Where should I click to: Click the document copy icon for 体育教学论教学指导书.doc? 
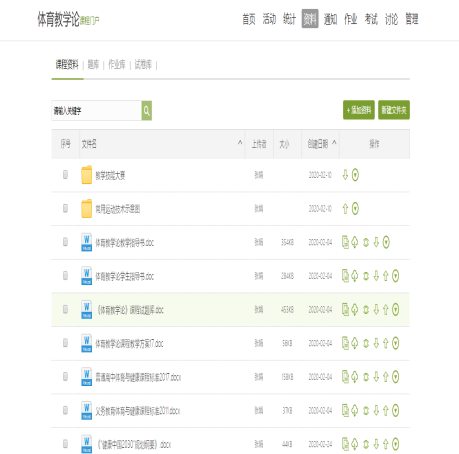(345, 242)
